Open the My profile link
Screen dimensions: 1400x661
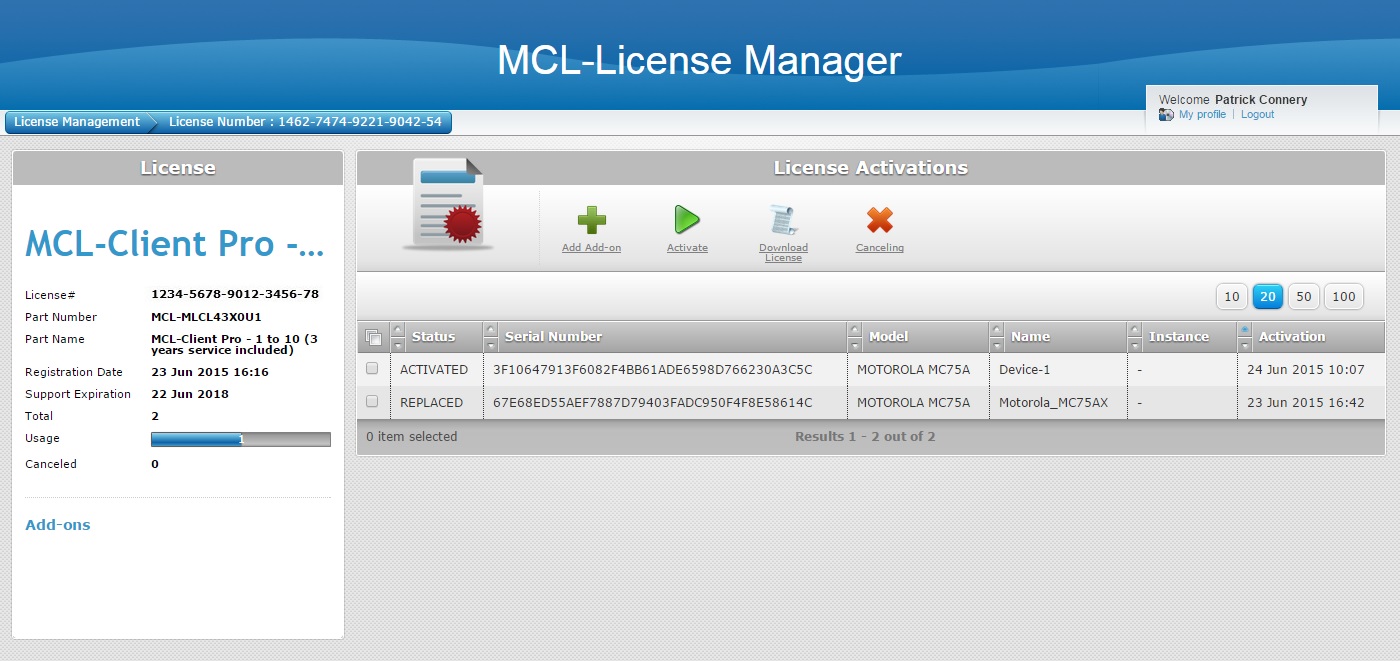pyautogui.click(x=1202, y=115)
